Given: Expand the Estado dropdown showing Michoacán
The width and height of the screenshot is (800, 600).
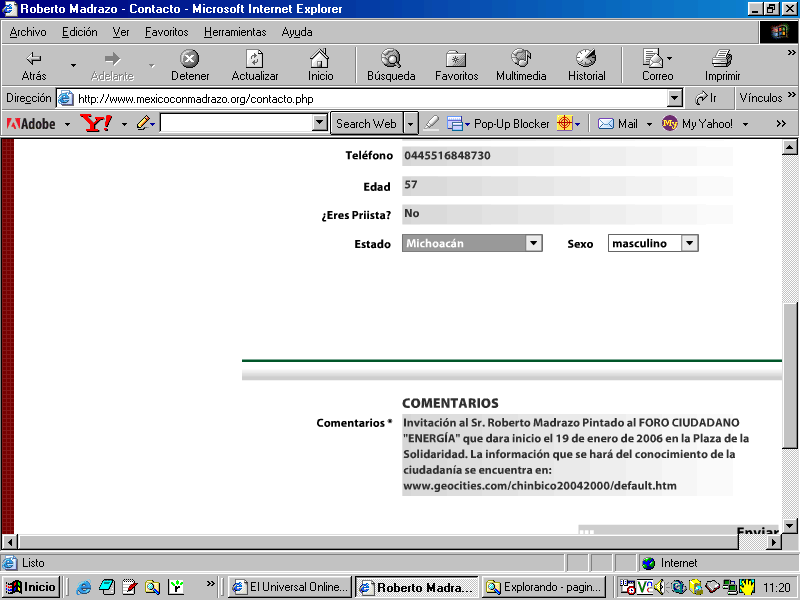Looking at the screenshot, I should pos(533,243).
